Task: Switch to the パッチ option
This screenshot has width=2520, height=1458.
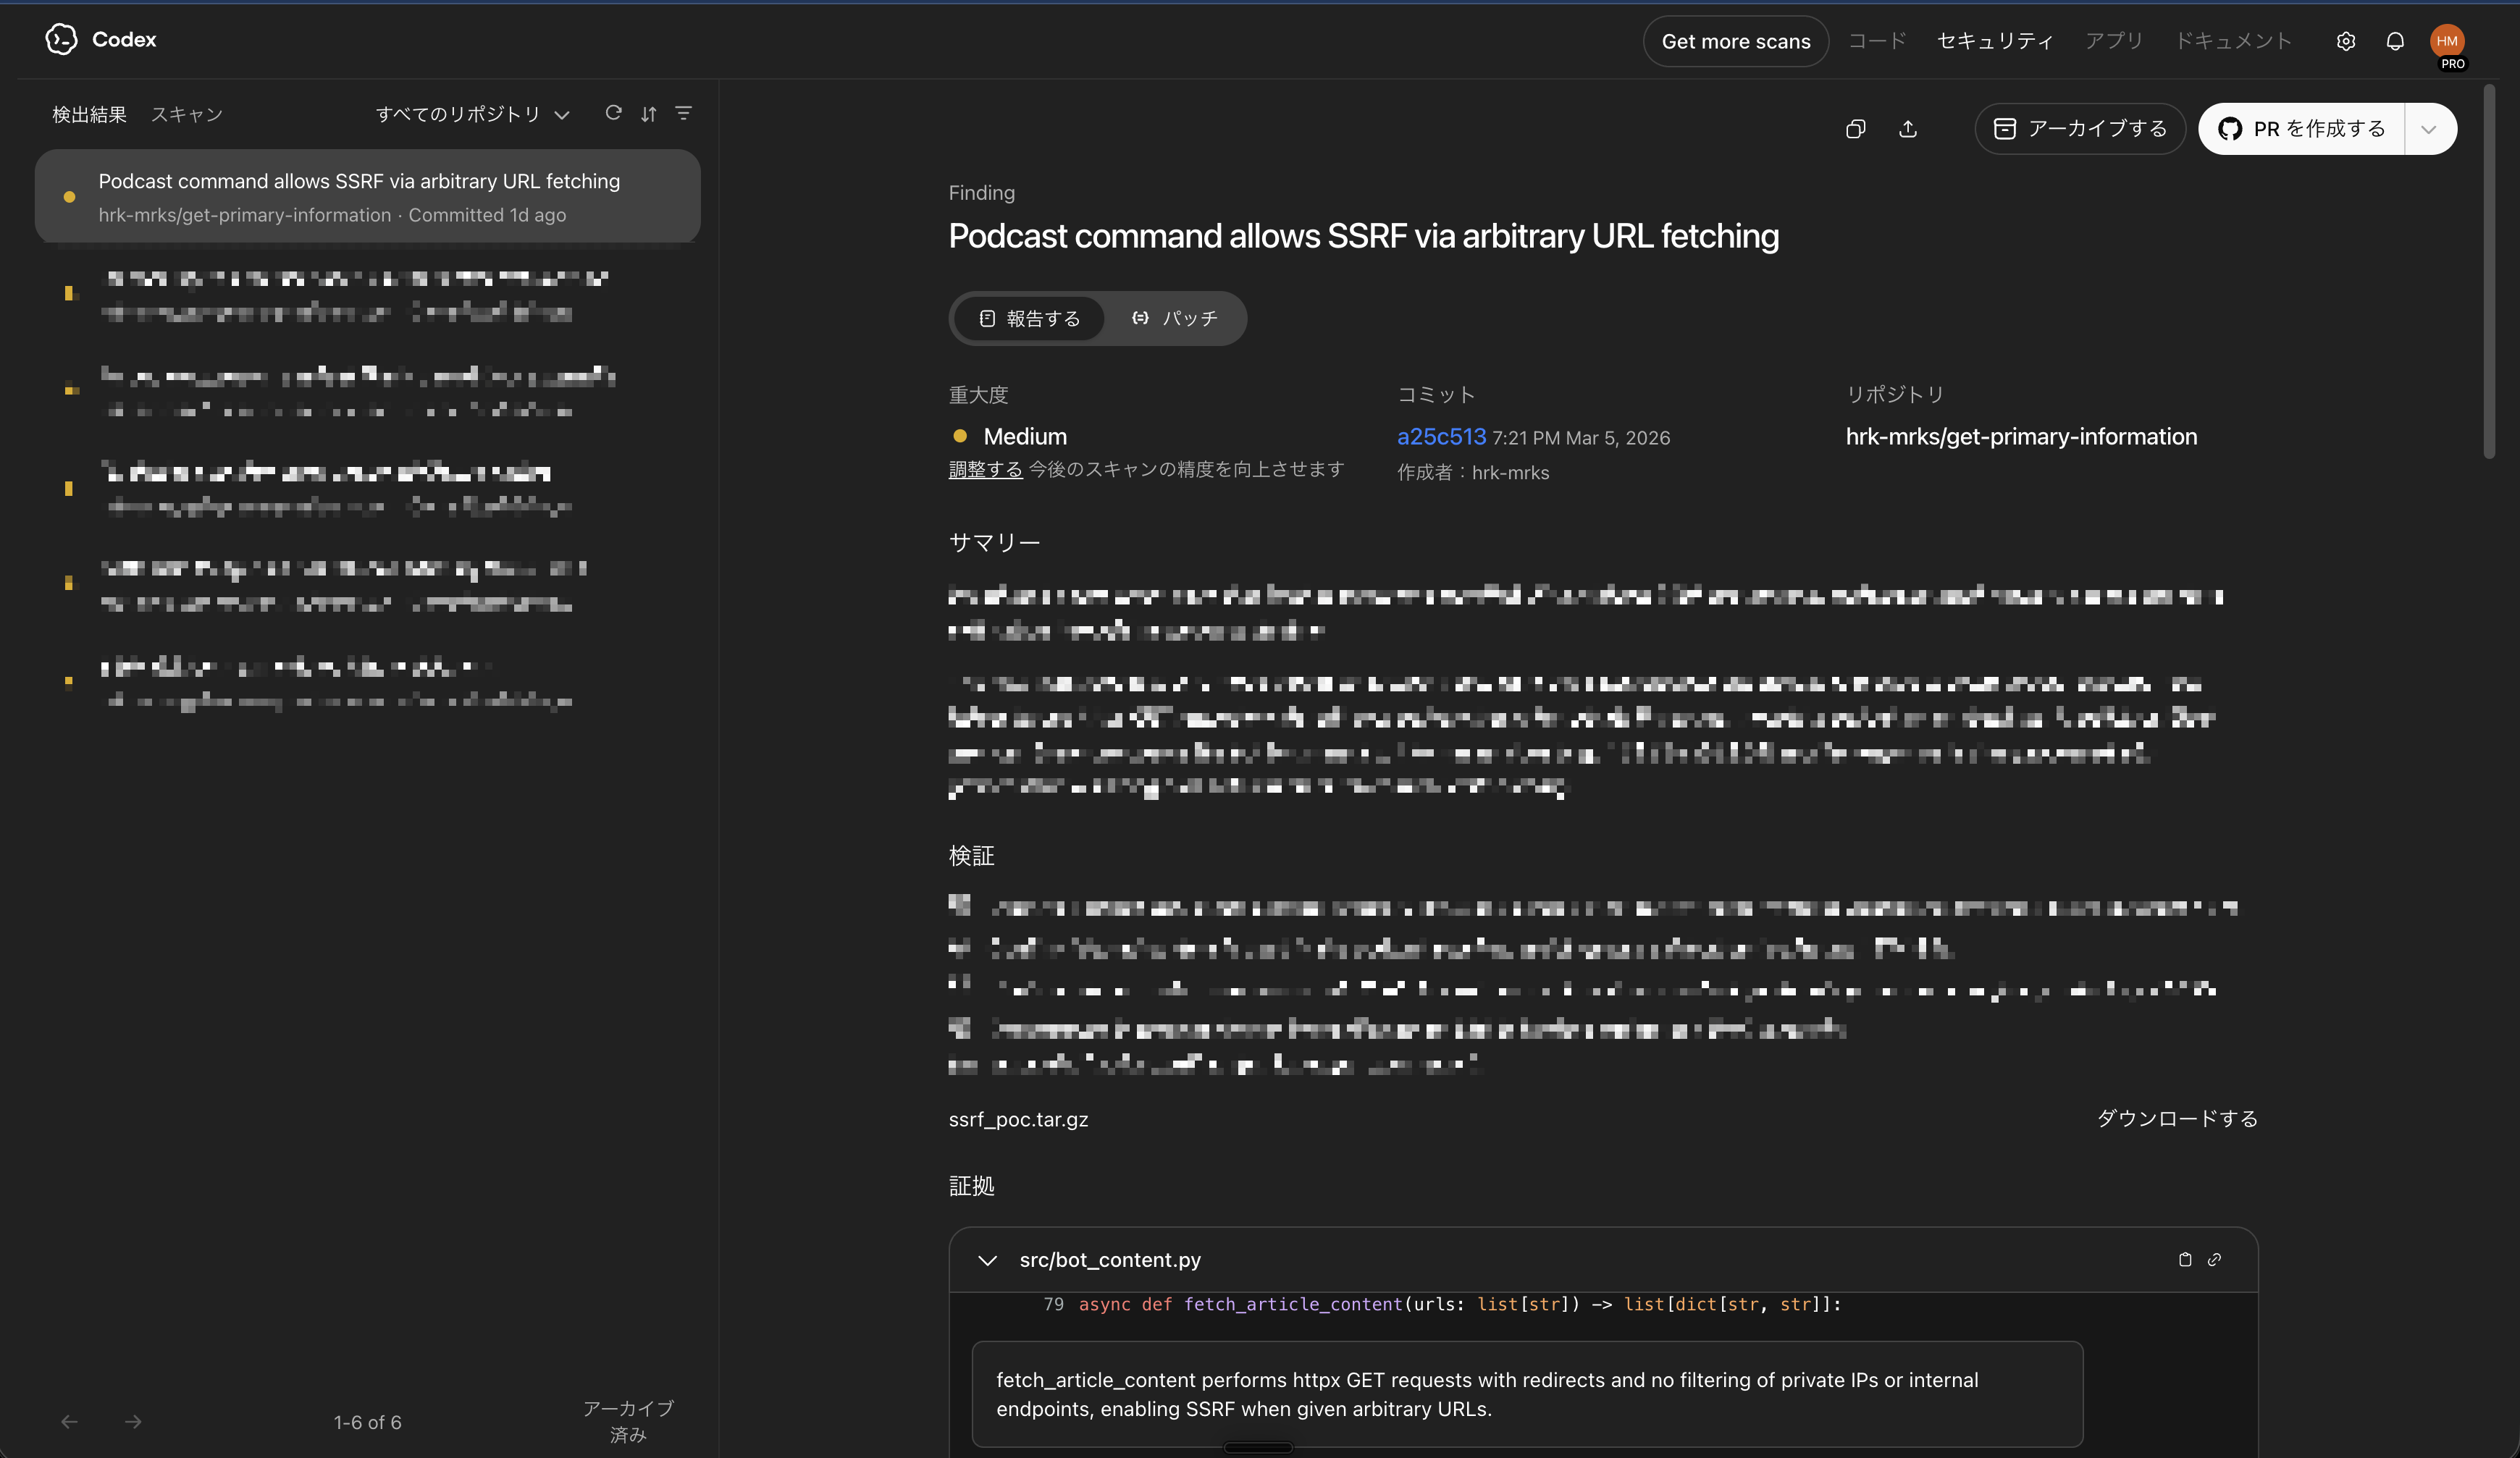Action: click(x=1177, y=318)
